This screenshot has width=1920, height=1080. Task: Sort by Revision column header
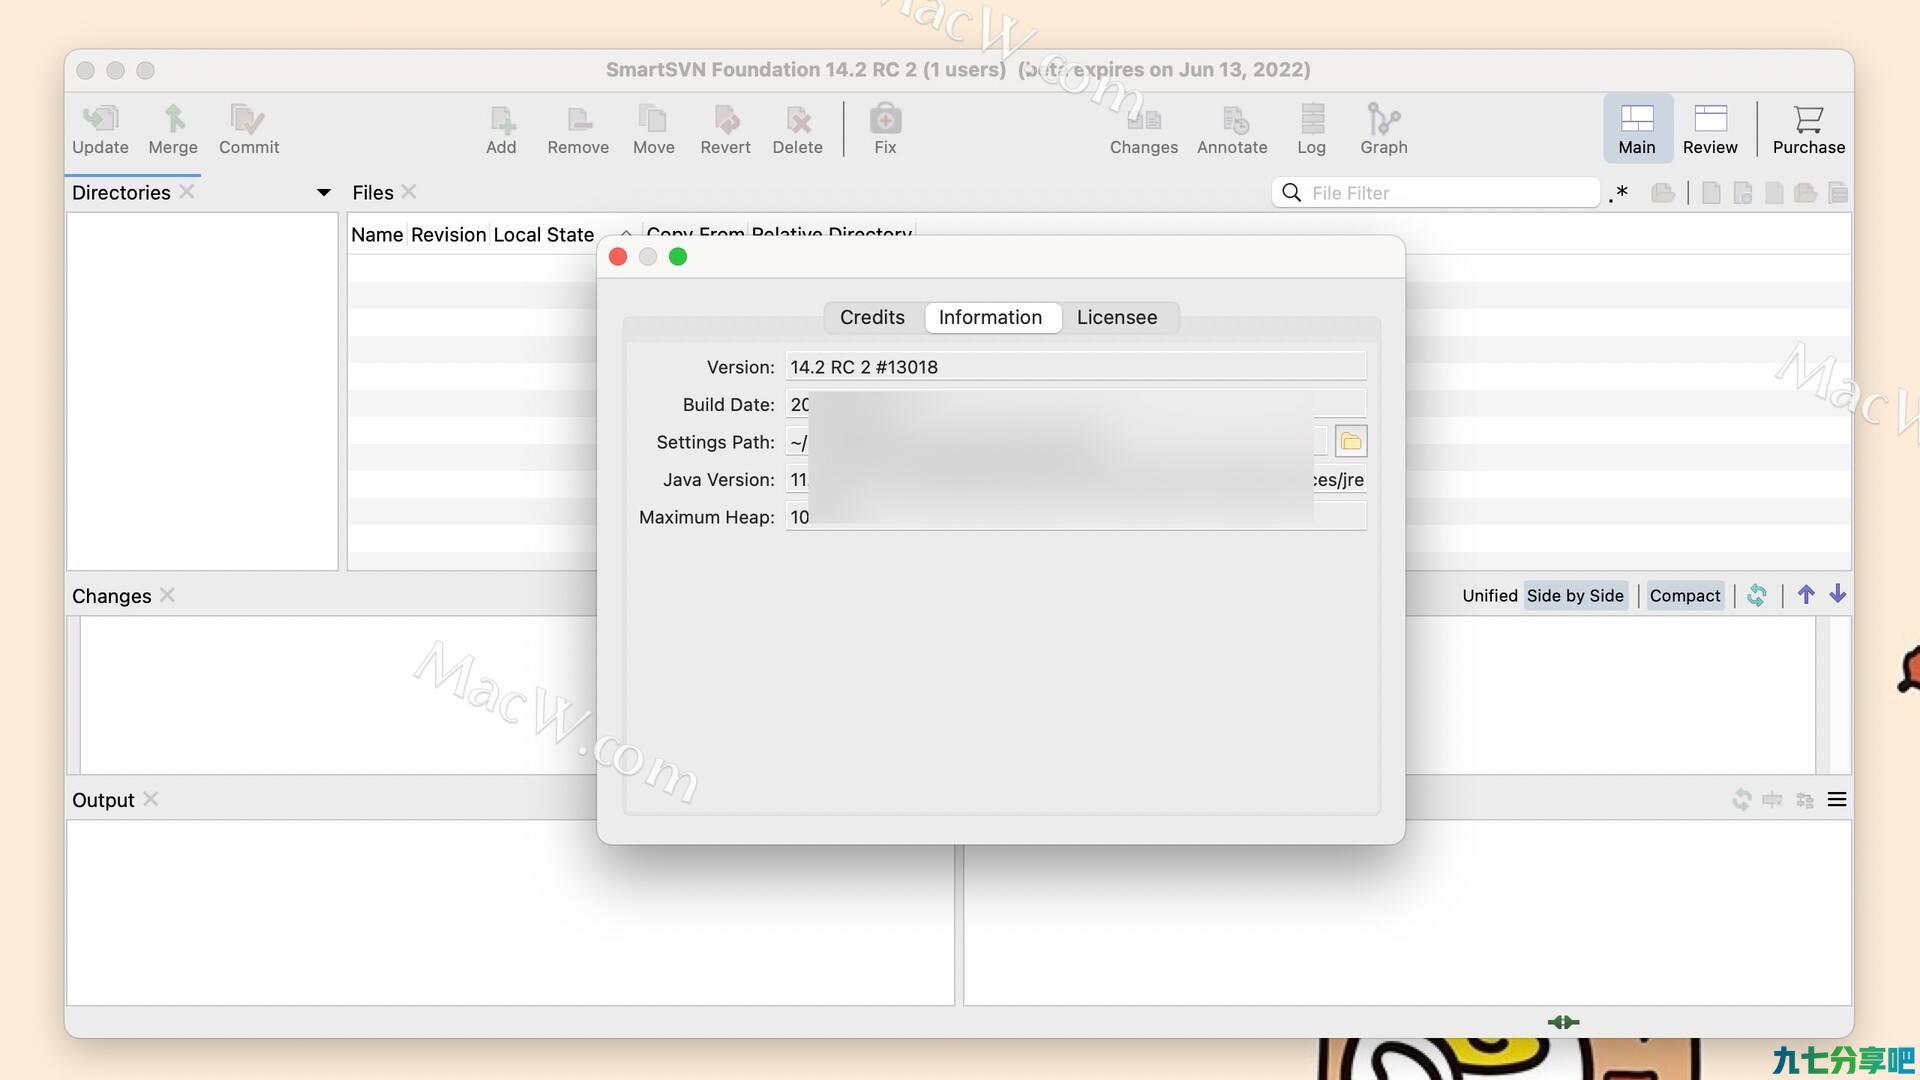(448, 234)
